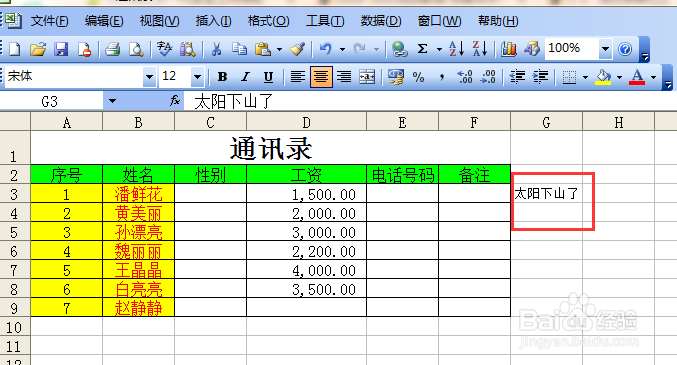Viewport: 677px width, 365px height.
Task: Sort ascending A to Z
Action: point(456,49)
